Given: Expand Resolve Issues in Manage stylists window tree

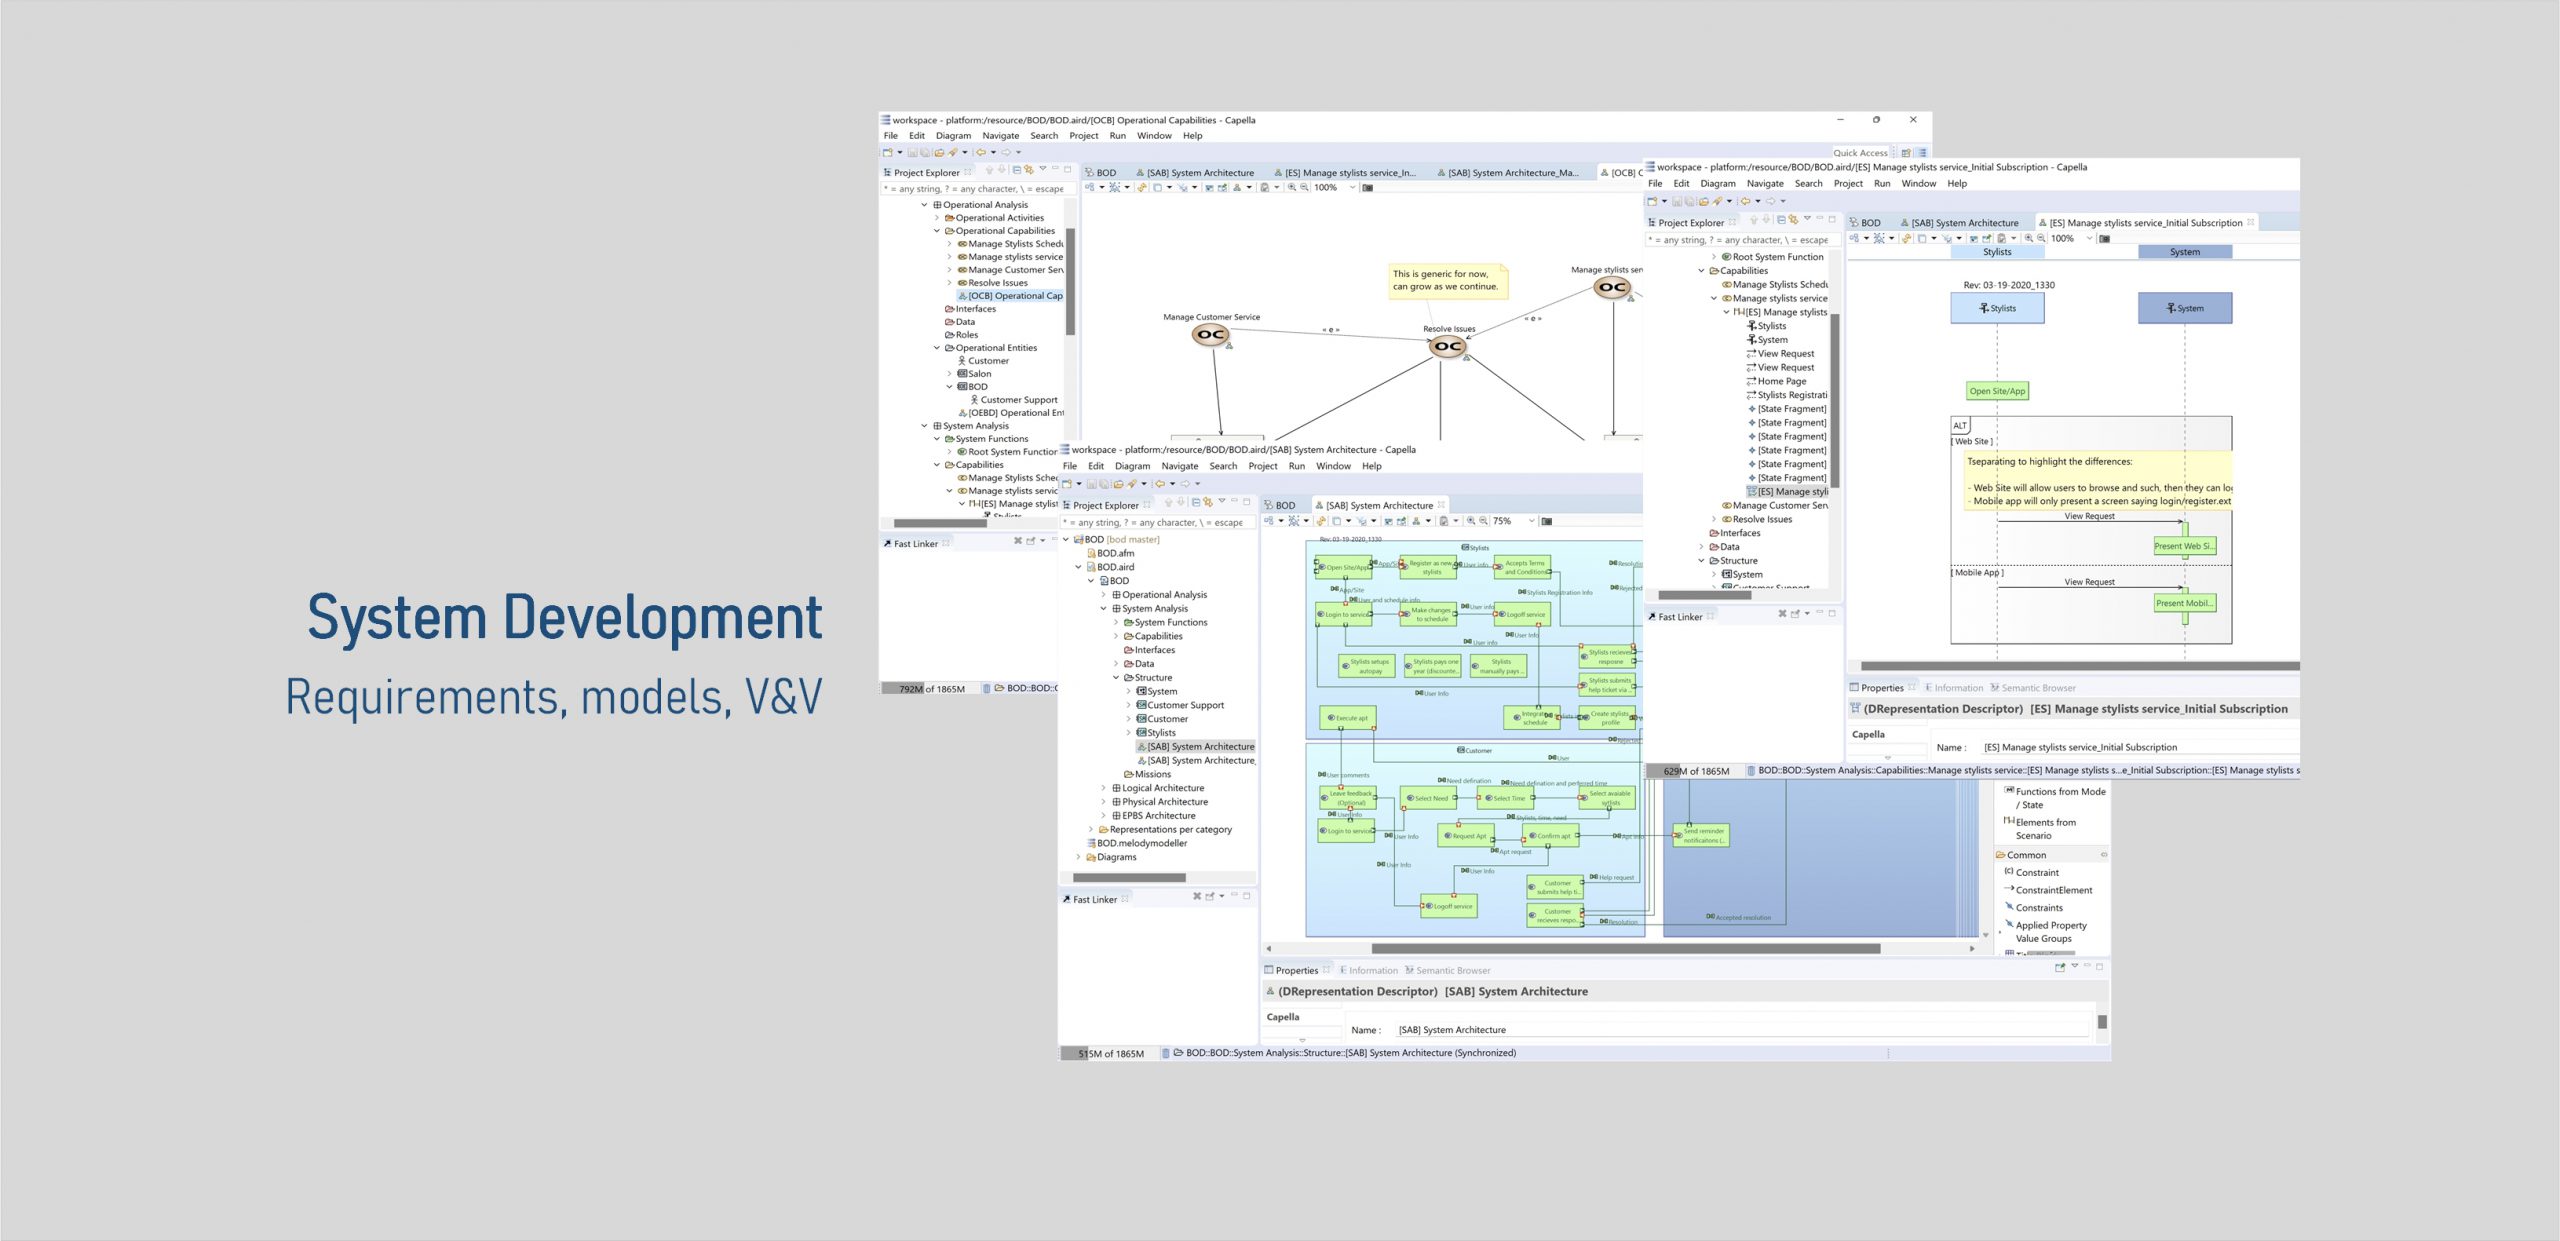Looking at the screenshot, I should pos(1714,519).
